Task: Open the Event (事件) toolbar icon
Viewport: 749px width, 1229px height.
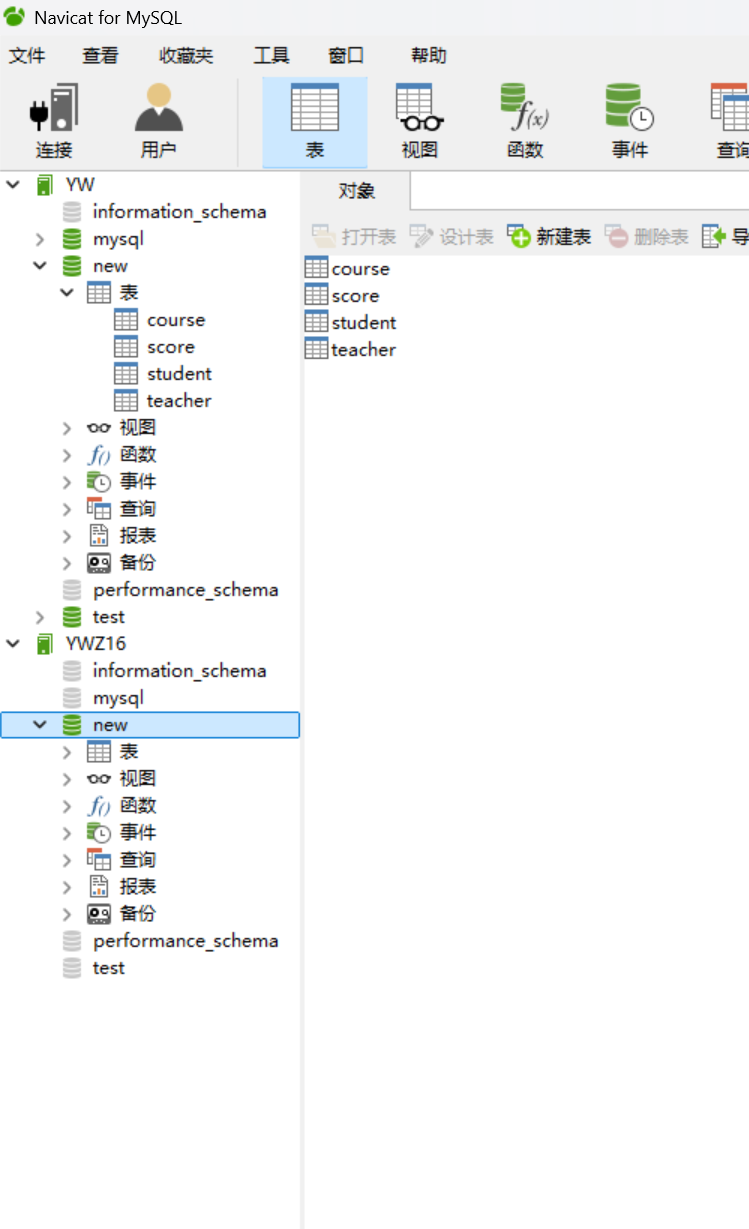Action: [630, 122]
